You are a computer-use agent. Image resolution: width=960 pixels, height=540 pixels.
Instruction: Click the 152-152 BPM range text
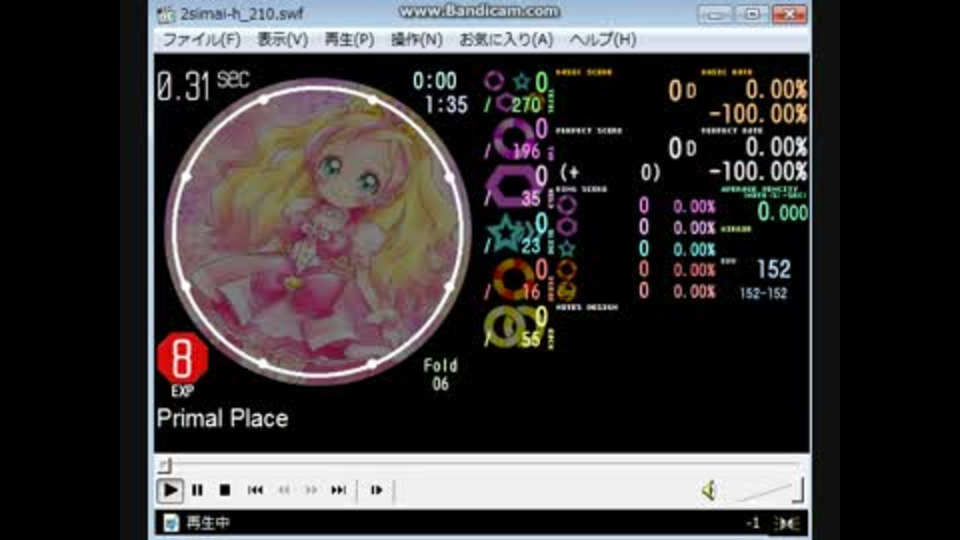click(x=763, y=294)
